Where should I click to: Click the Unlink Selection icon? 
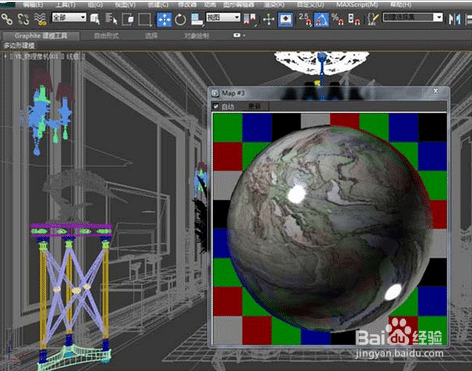point(23,19)
